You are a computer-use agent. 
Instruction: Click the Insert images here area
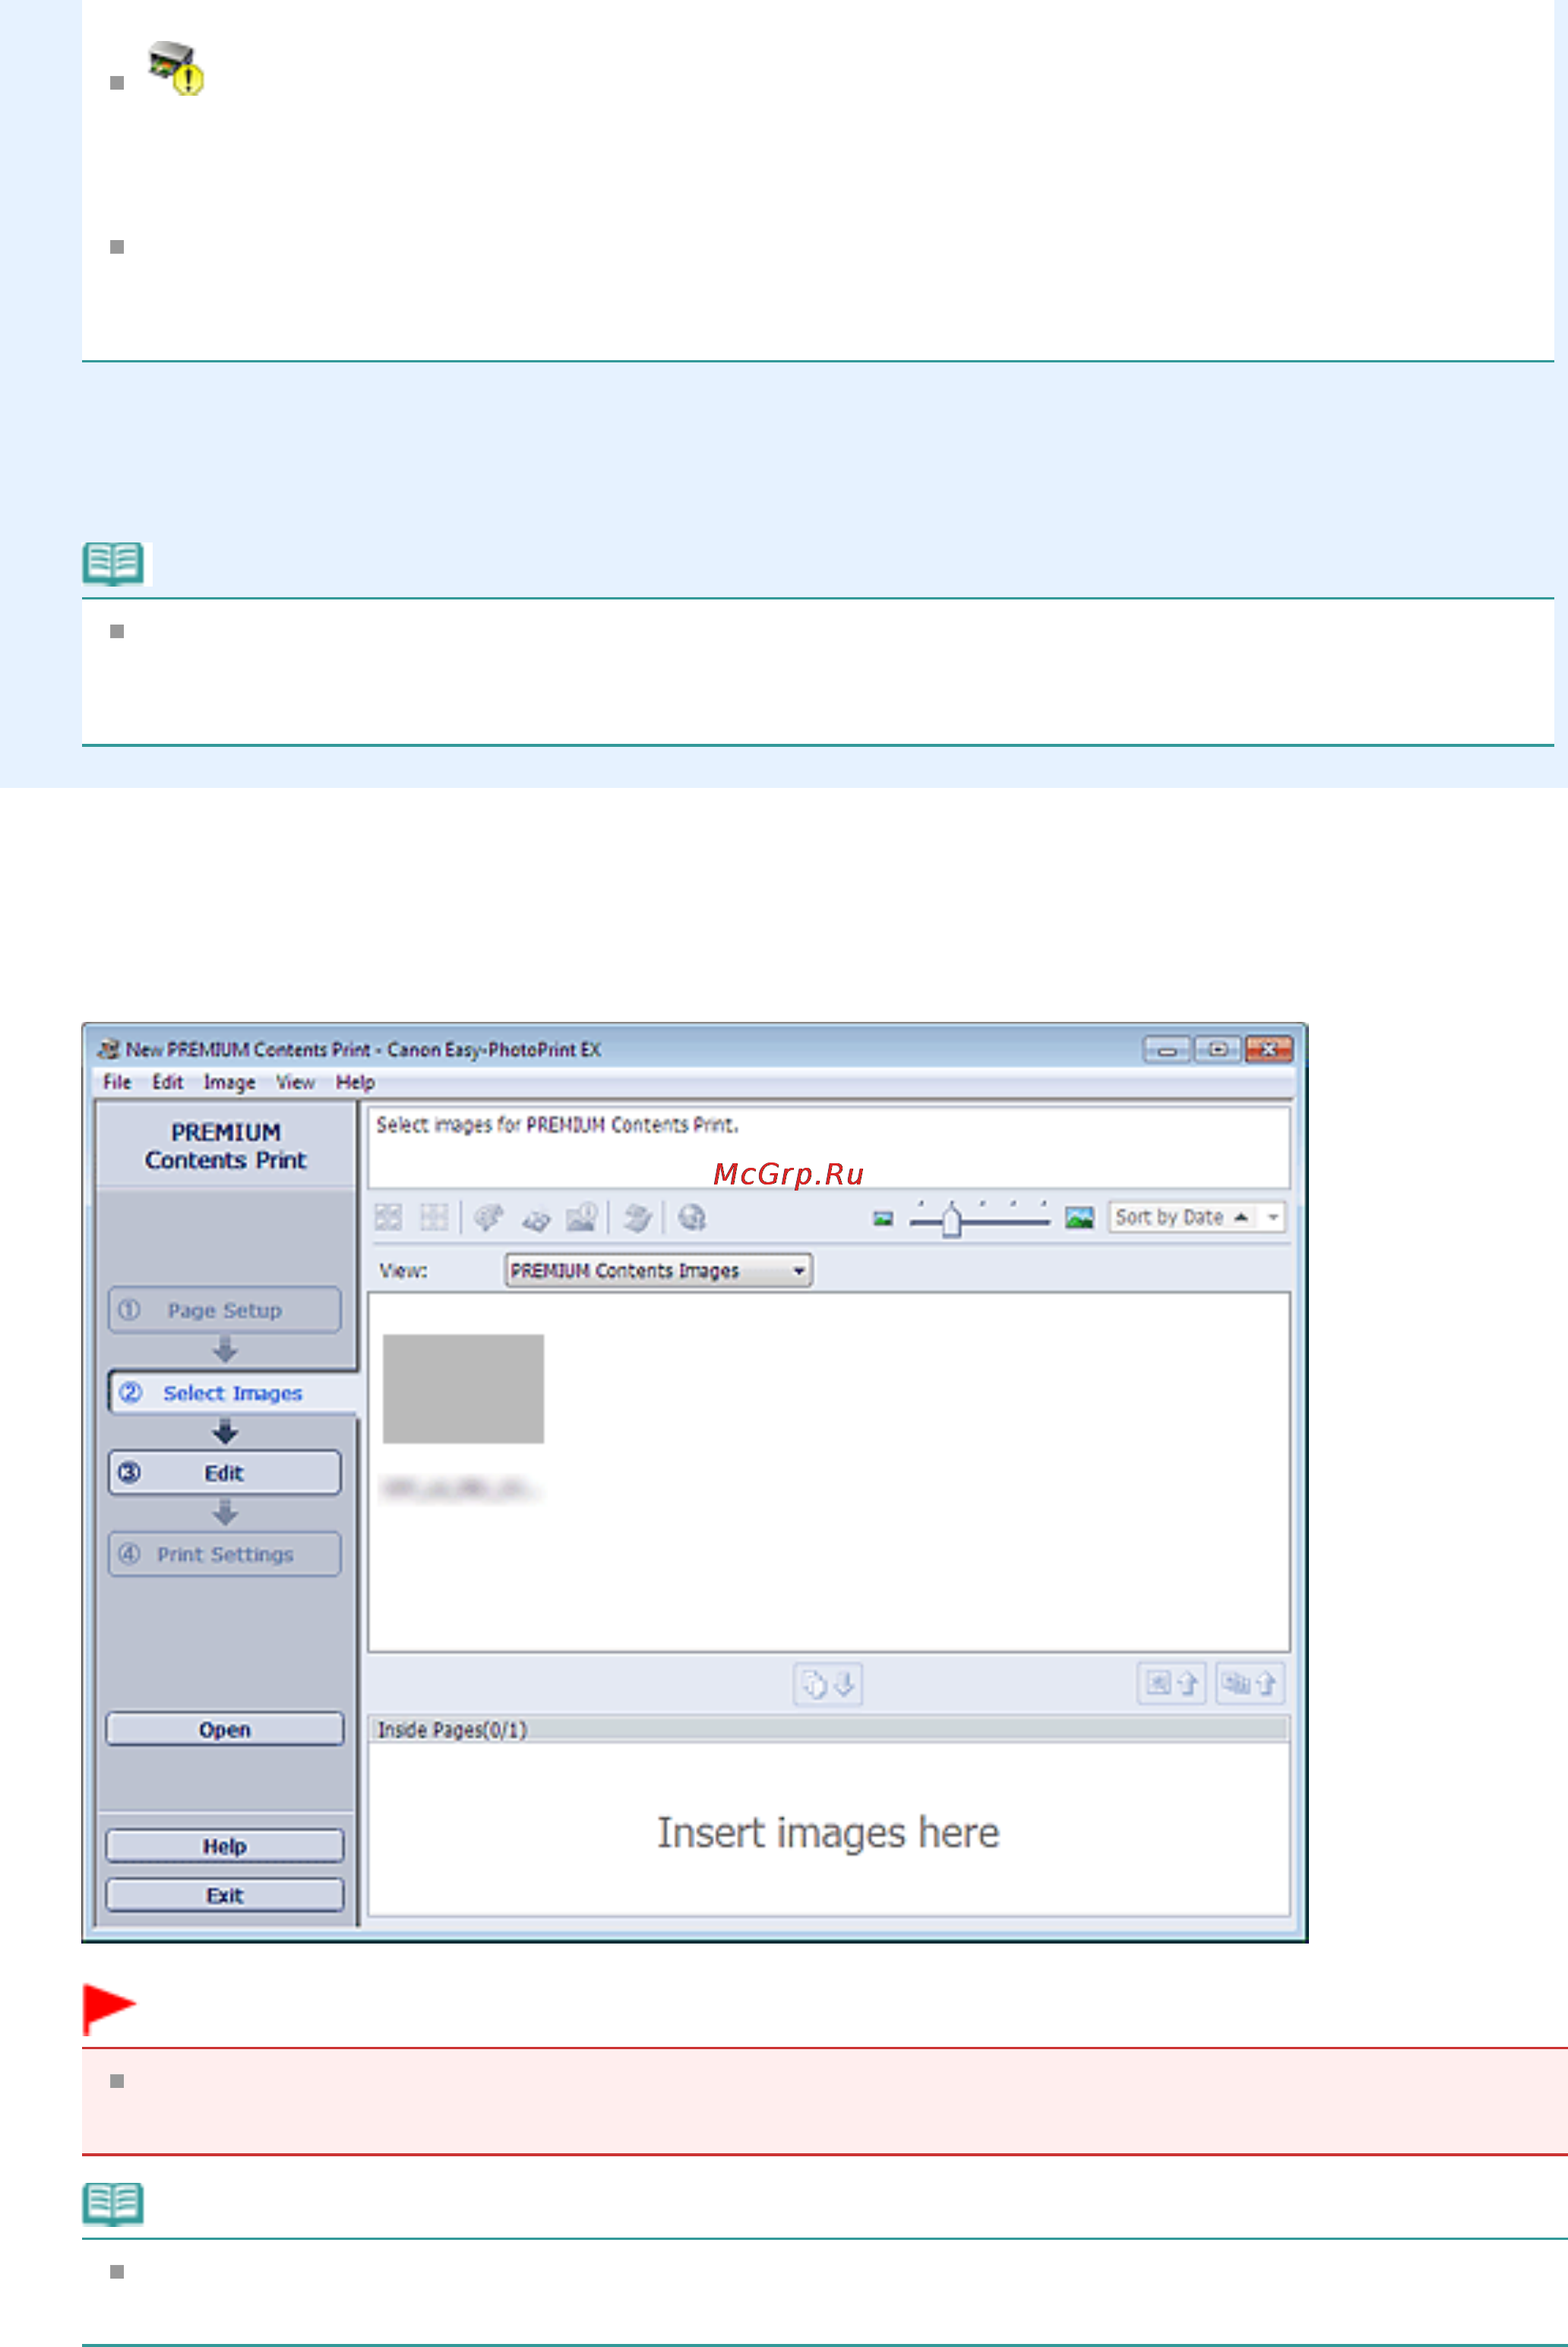click(x=828, y=1830)
